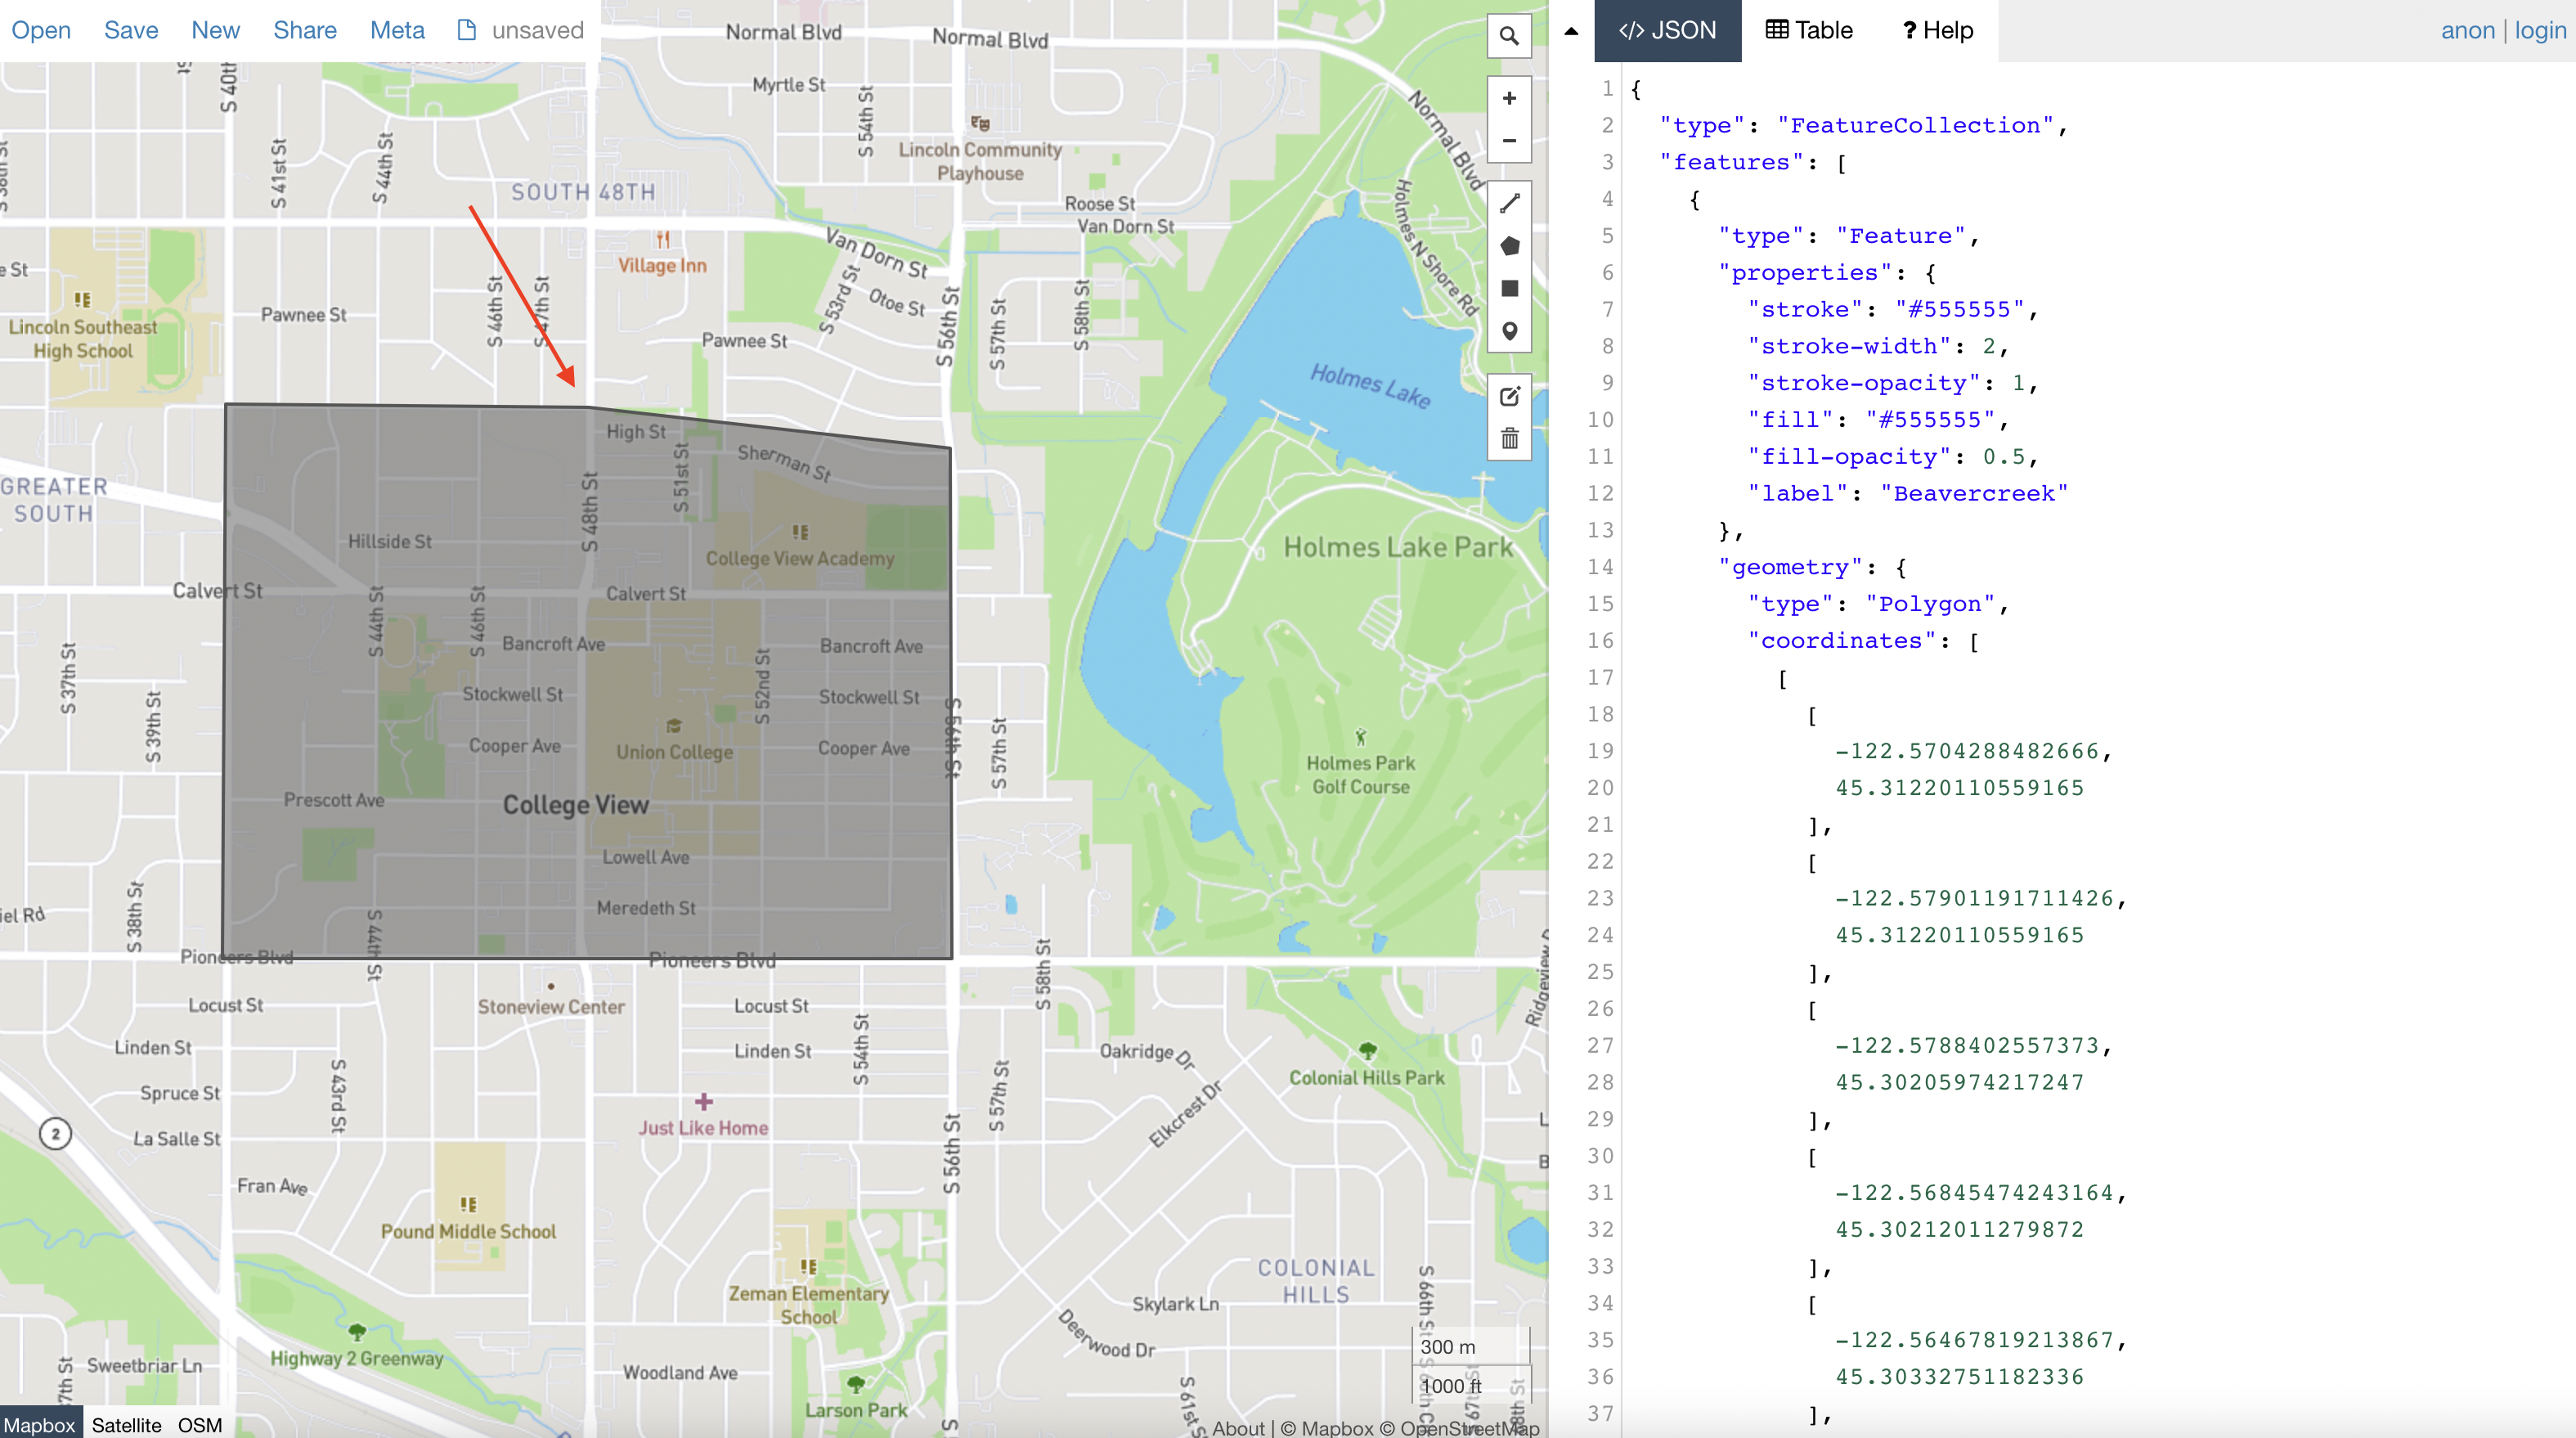This screenshot has height=1438, width=2576.
Task: Click the Larson Park tree icon
Action: point(856,1385)
